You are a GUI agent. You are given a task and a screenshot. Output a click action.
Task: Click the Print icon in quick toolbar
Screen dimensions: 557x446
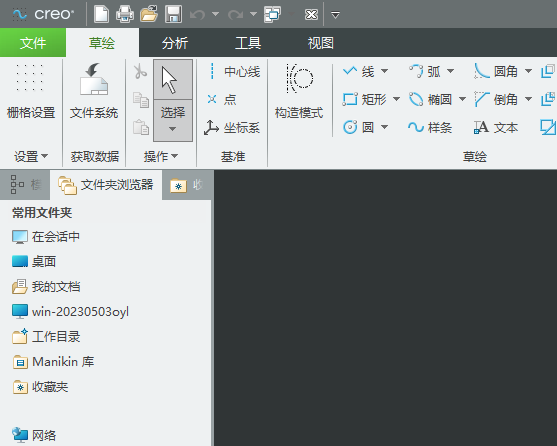coord(125,15)
